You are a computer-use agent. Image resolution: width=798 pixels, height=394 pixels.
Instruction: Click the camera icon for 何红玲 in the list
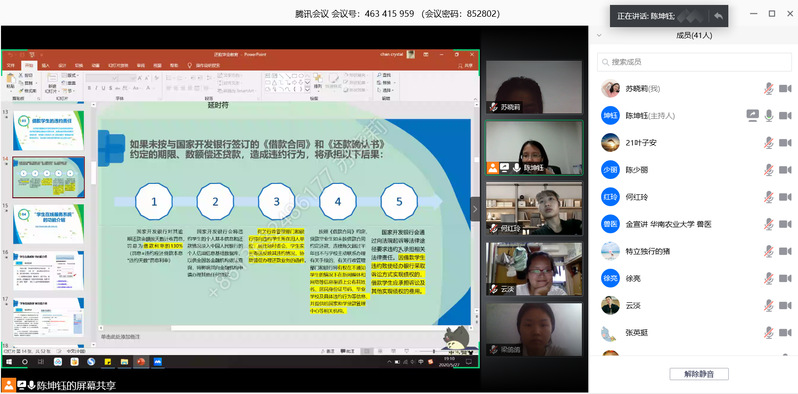click(x=785, y=197)
